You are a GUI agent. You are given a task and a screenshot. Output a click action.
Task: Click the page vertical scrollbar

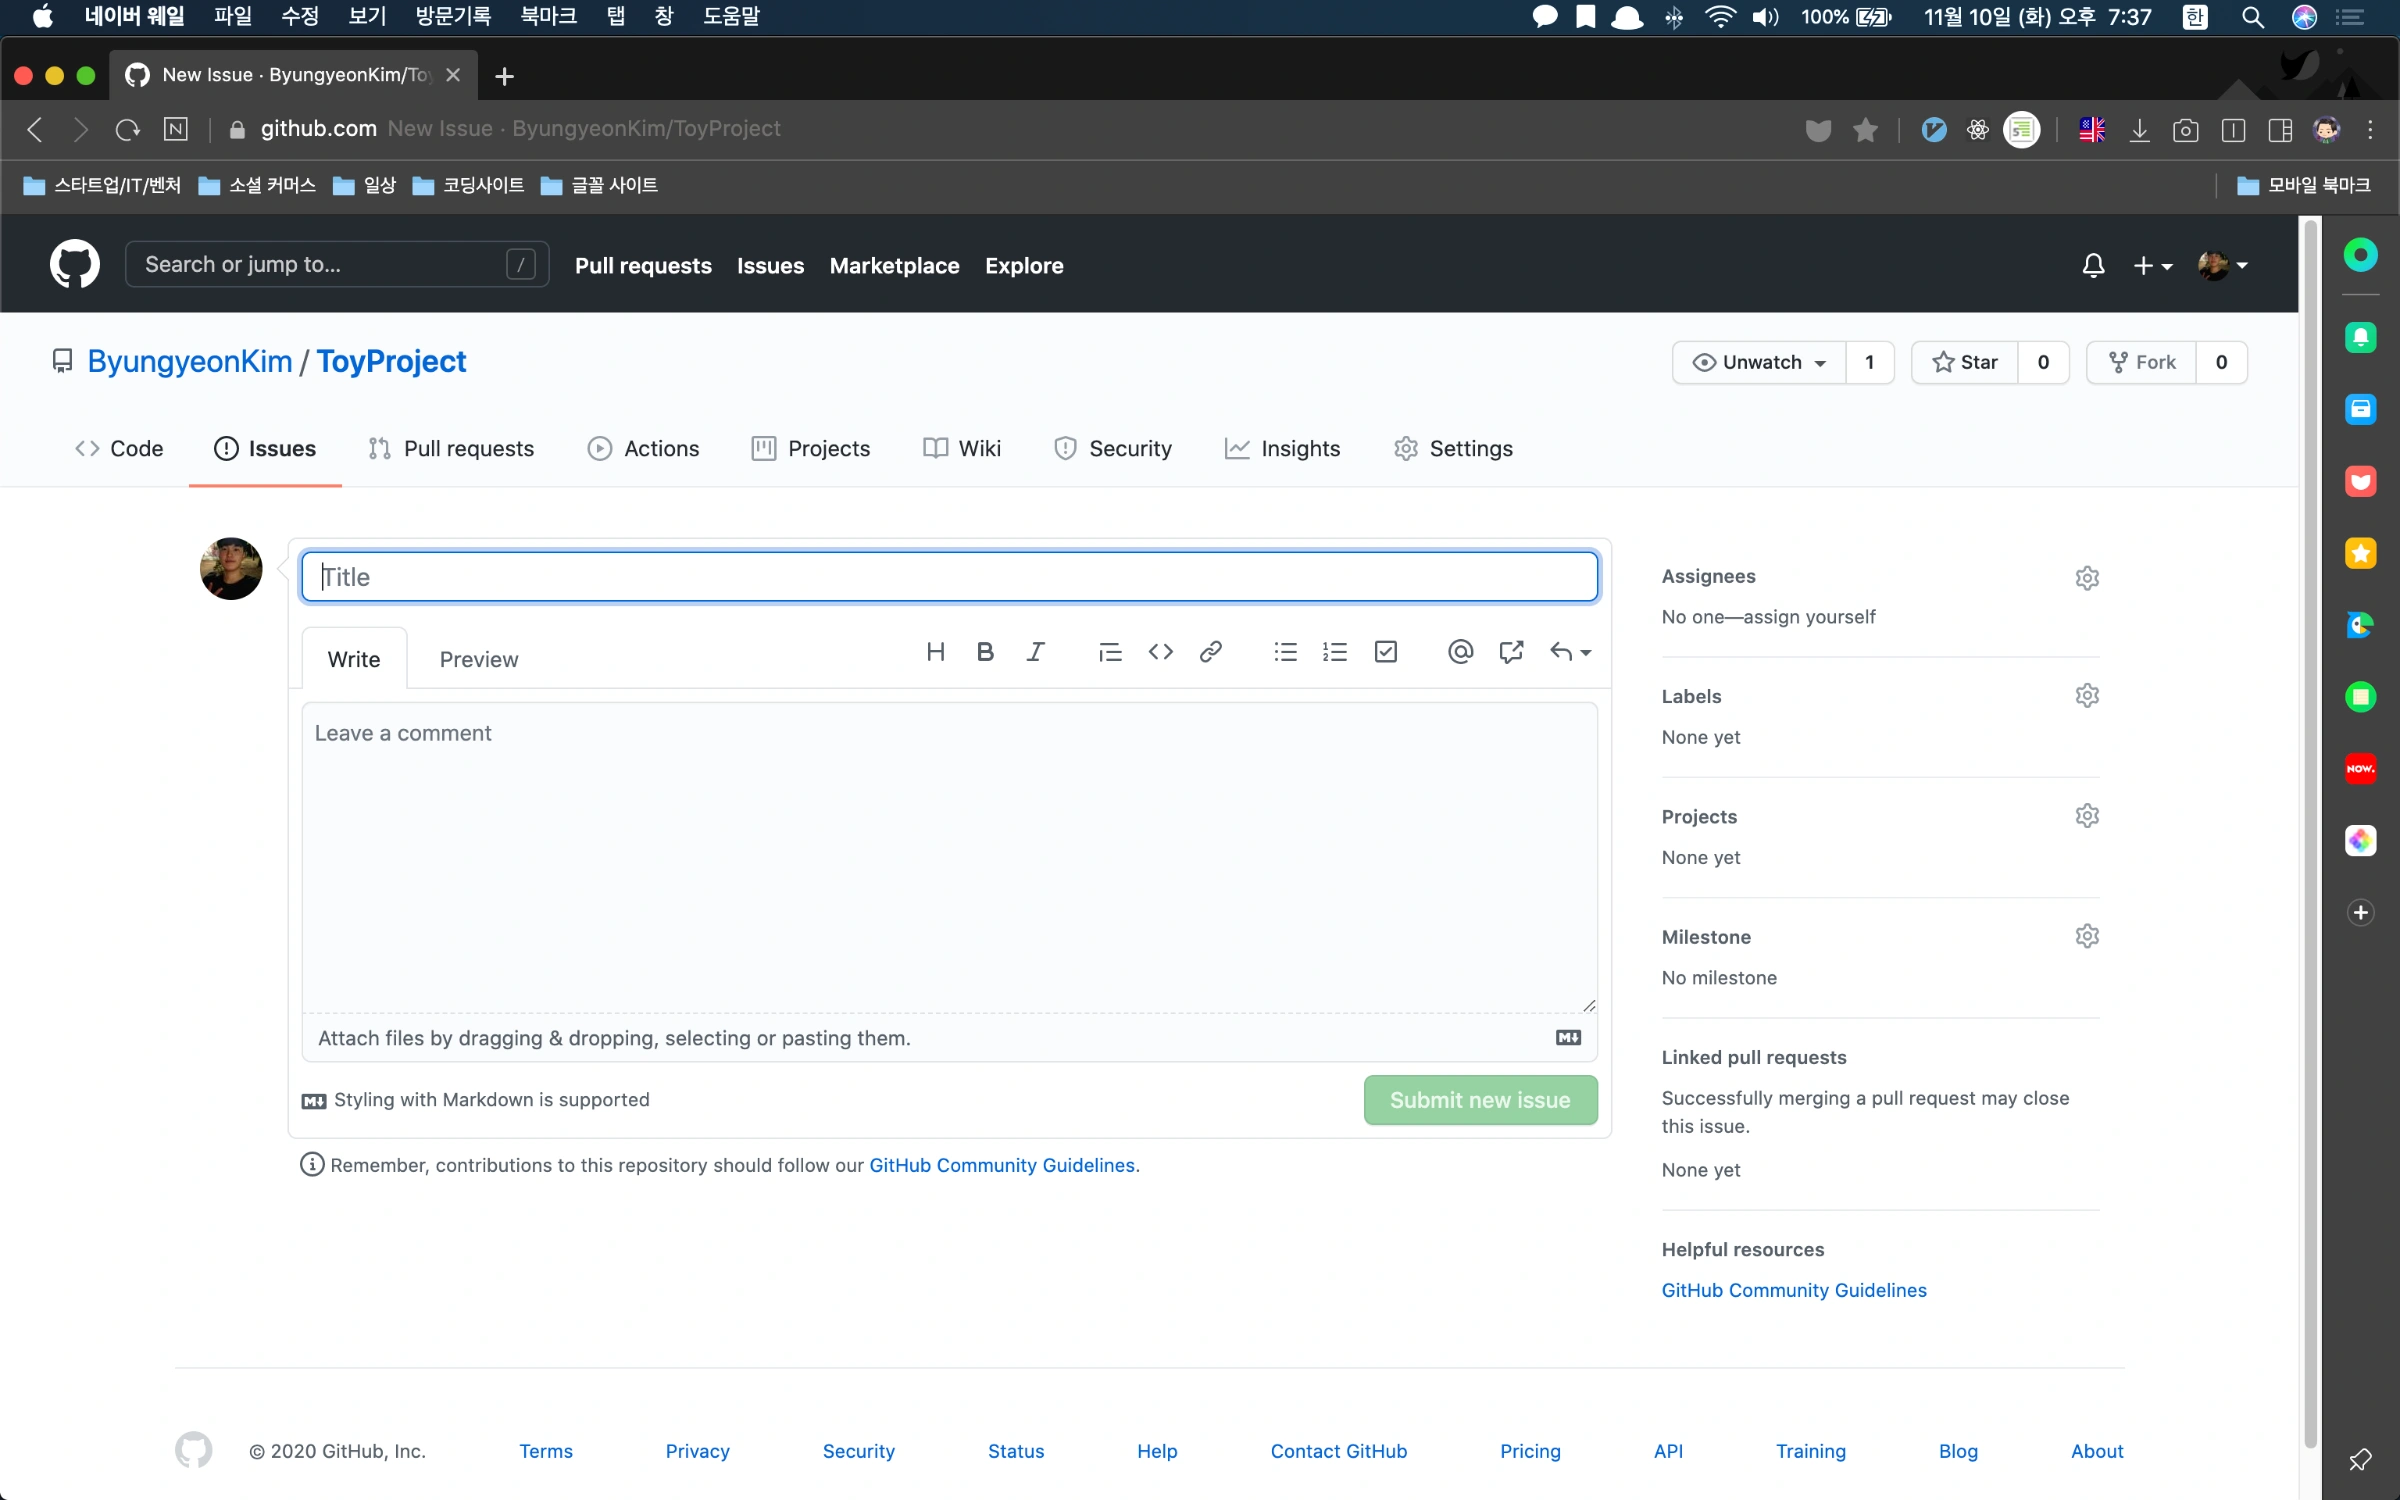tap(2310, 835)
